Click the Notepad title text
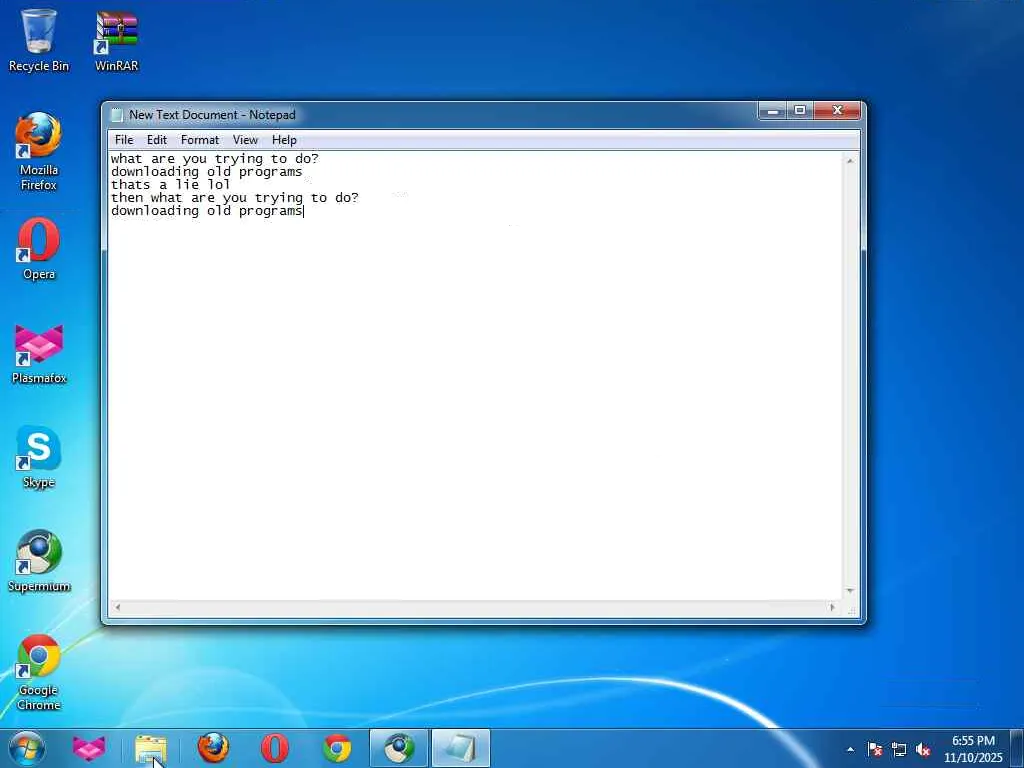Screen dimensions: 1024x768 coord(212,115)
